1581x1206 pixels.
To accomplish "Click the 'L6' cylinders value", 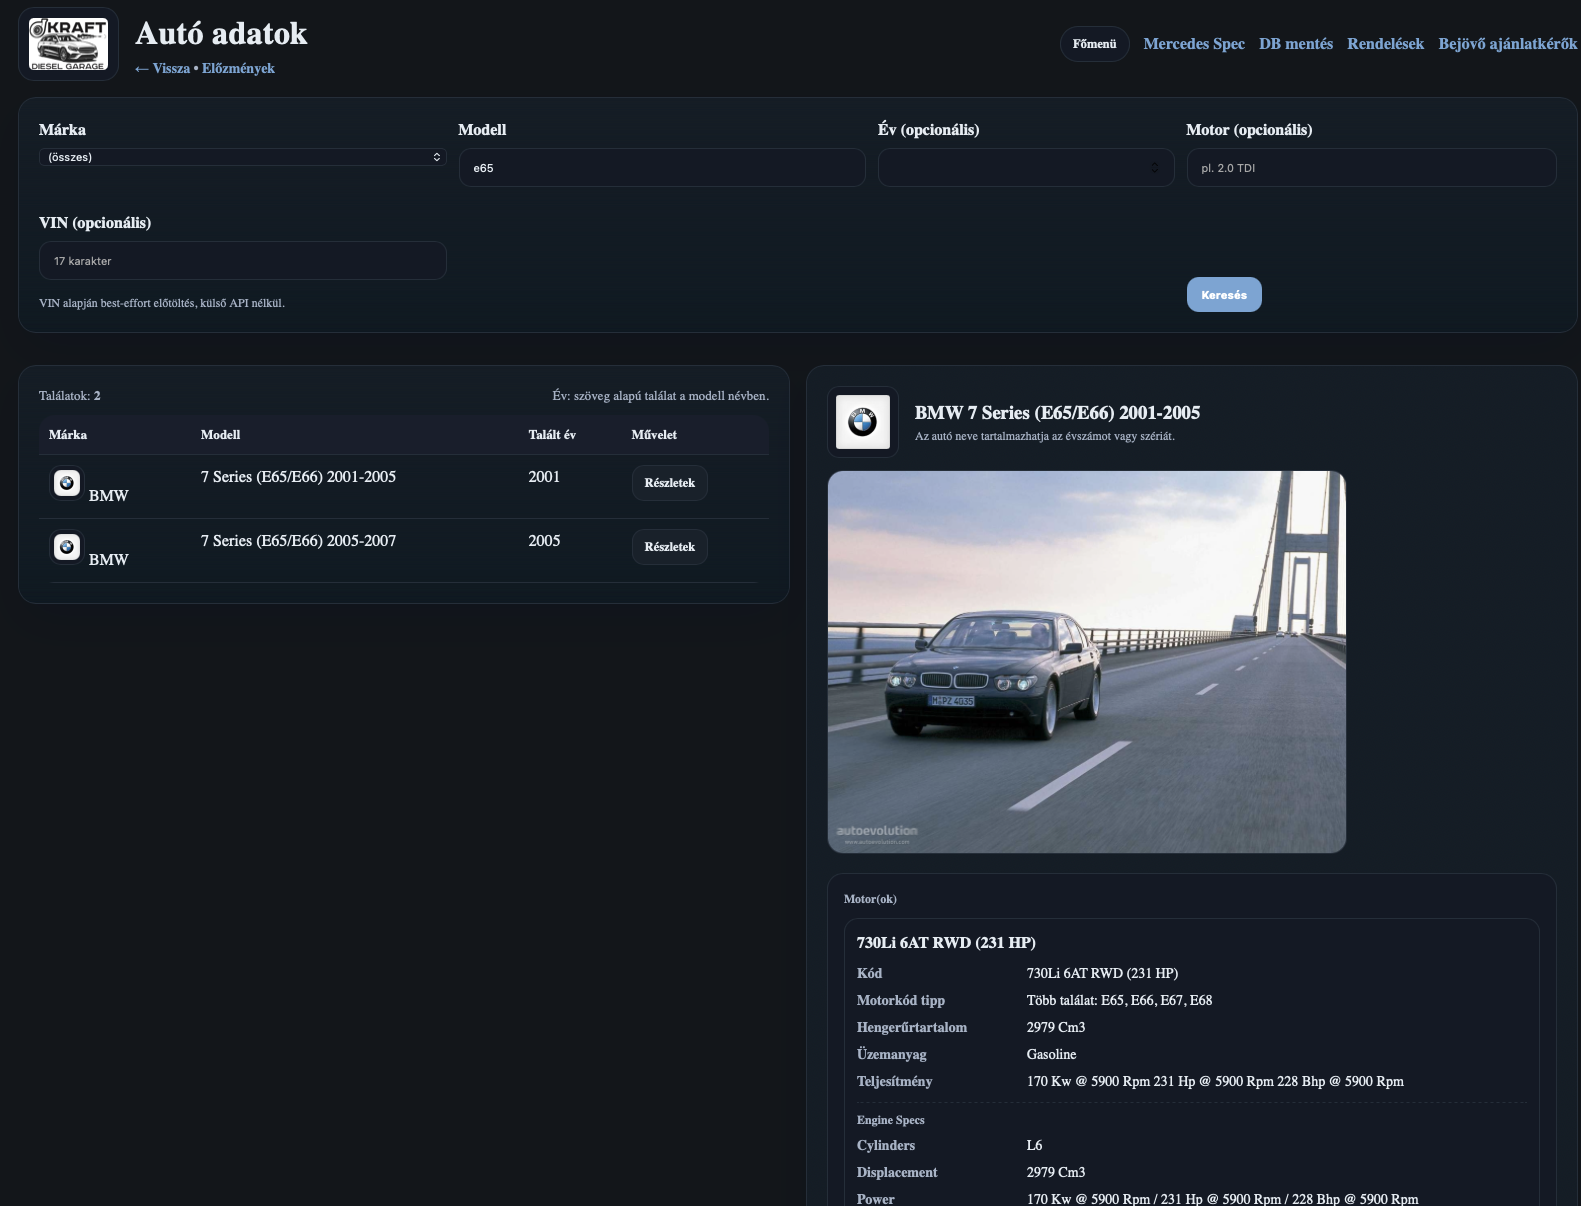I will coord(1034,1145).
